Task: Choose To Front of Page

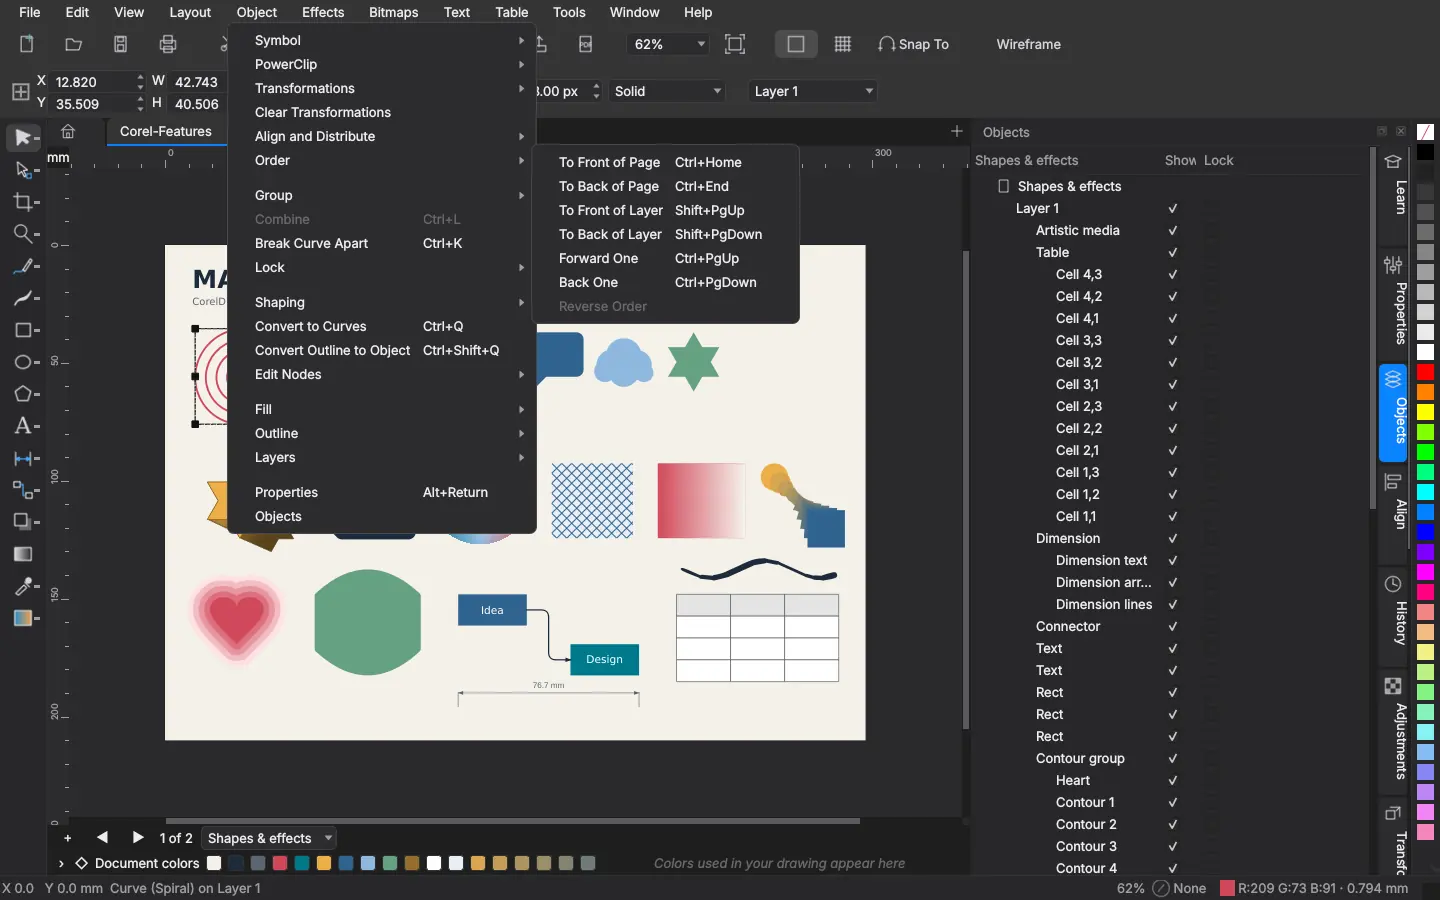Action: 665,162
